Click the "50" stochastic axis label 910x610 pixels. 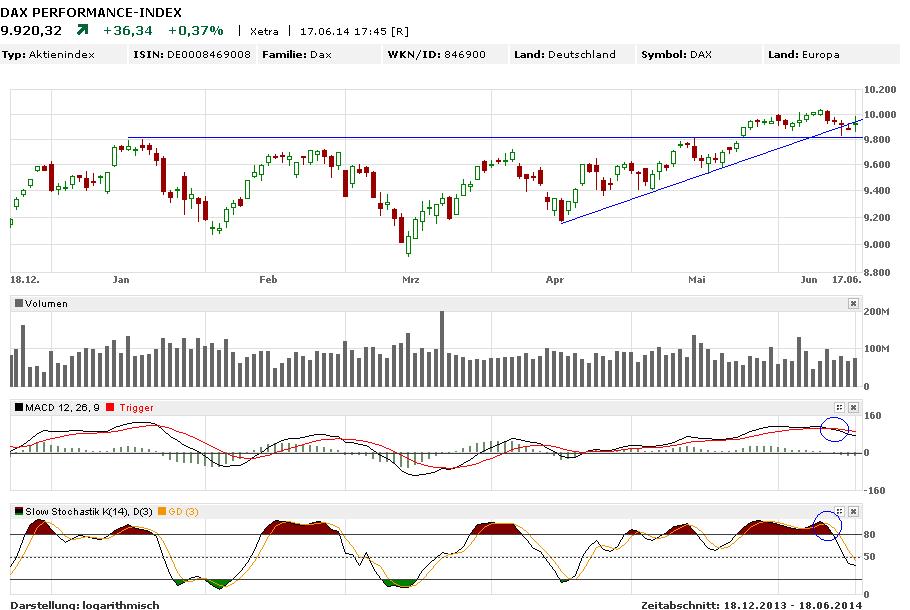[869, 557]
